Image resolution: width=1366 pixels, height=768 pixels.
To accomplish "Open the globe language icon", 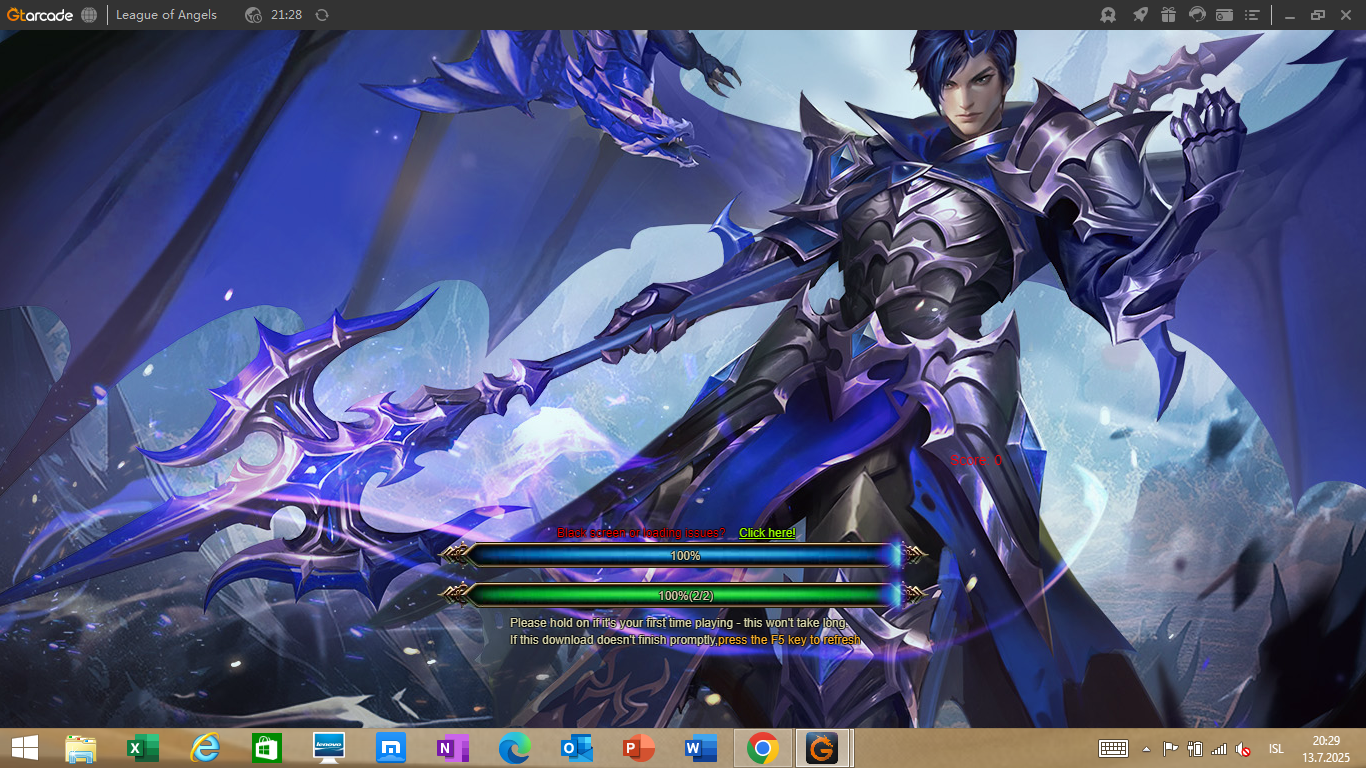I will click(x=89, y=15).
